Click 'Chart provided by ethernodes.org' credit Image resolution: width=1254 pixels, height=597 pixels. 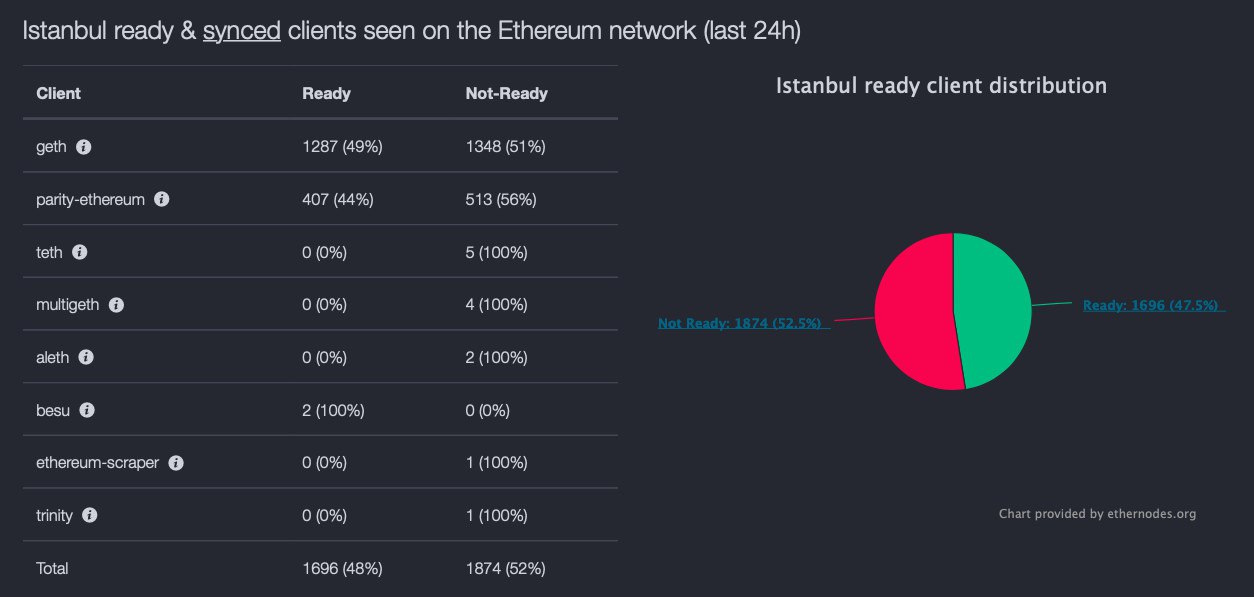[1097, 514]
